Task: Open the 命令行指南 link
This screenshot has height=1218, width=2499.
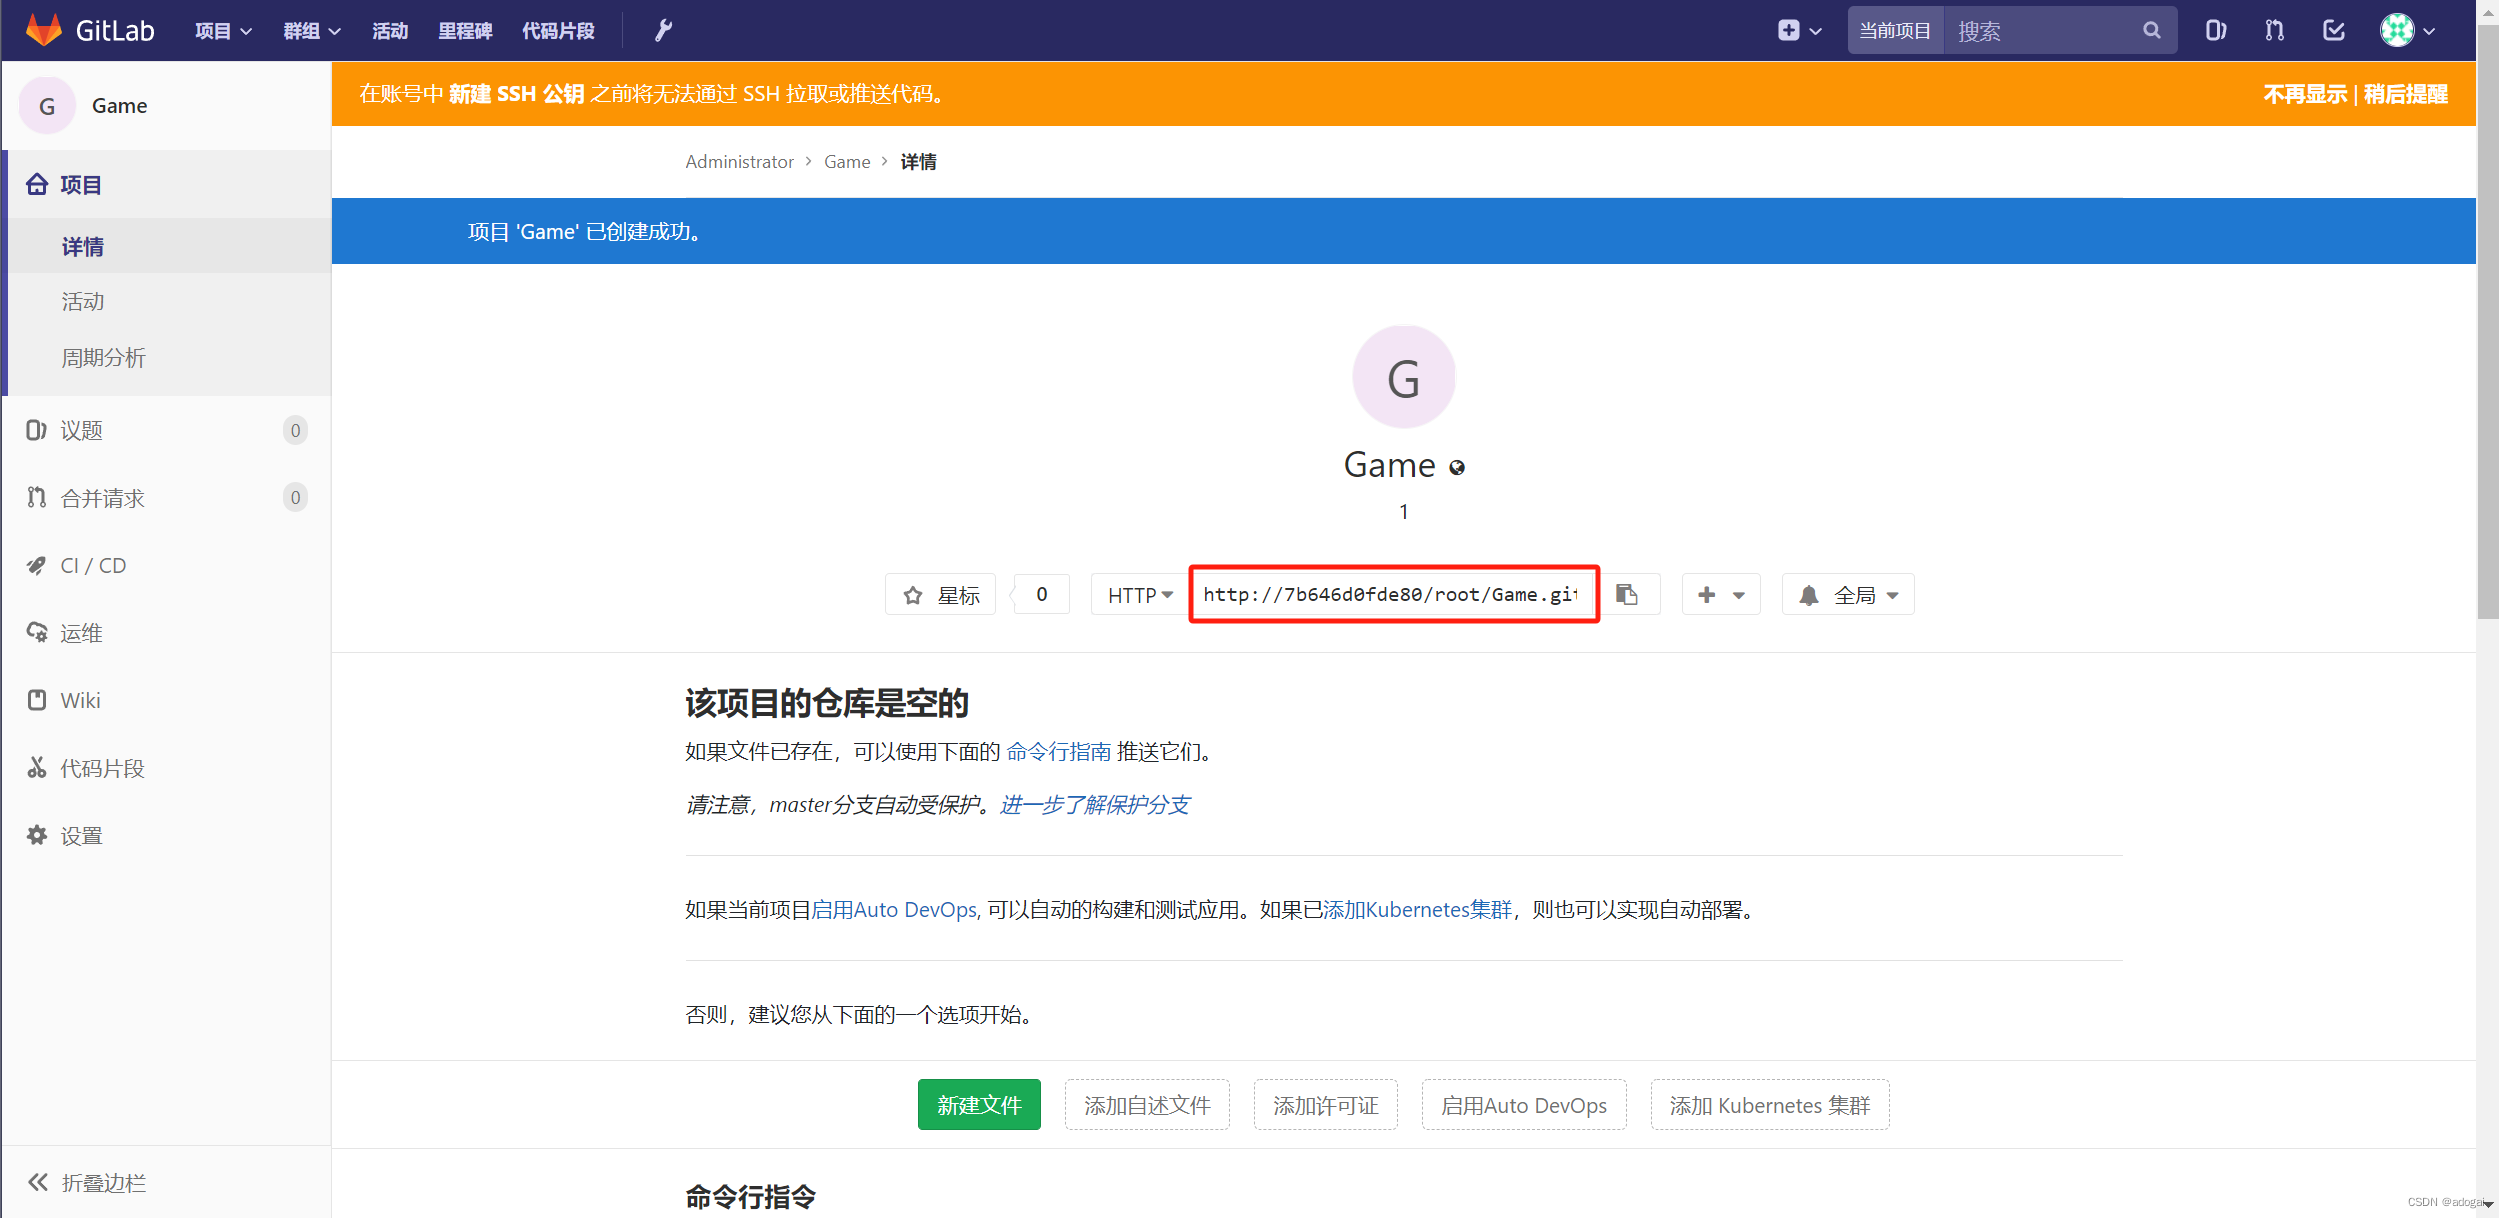Action: point(1058,752)
